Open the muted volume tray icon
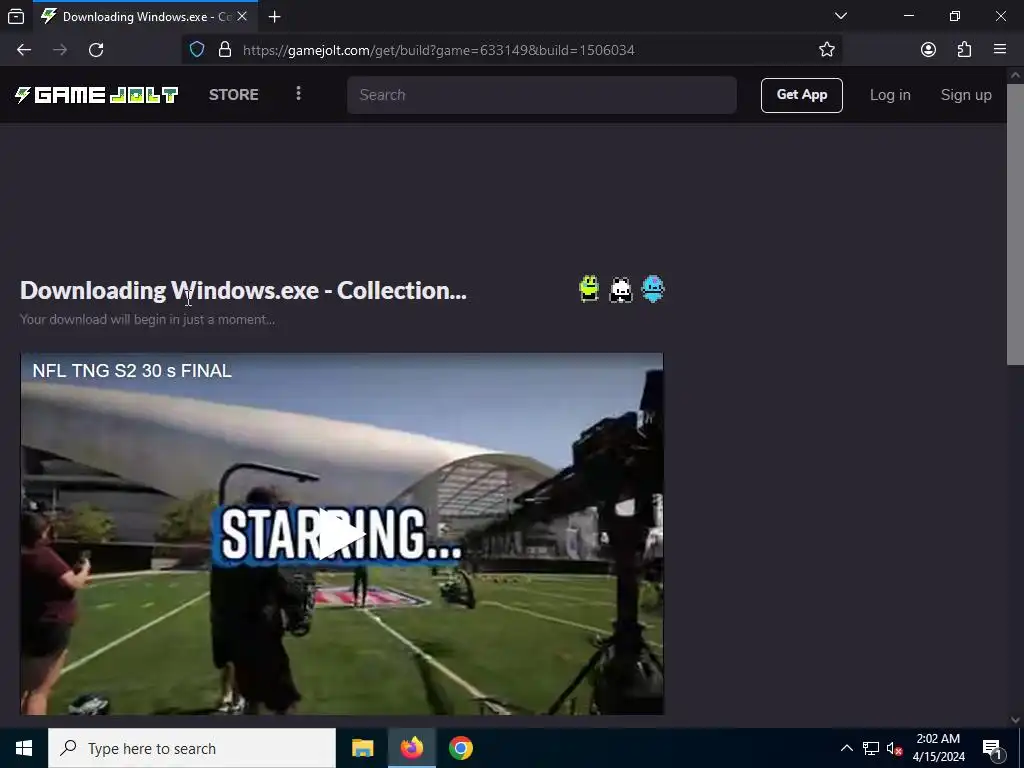 pos(894,748)
